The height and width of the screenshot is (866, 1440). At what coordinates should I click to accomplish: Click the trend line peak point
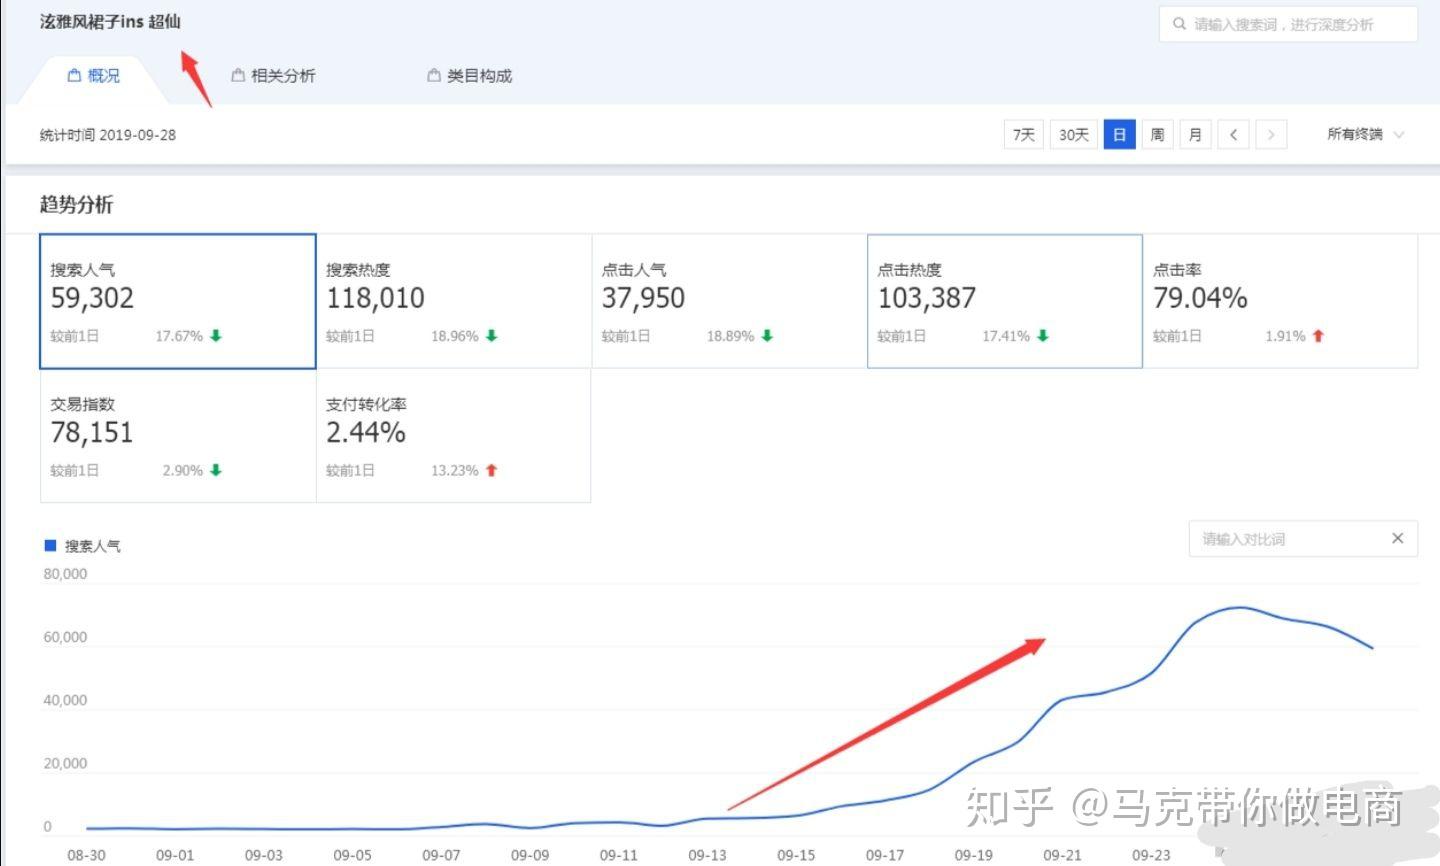coord(1240,607)
